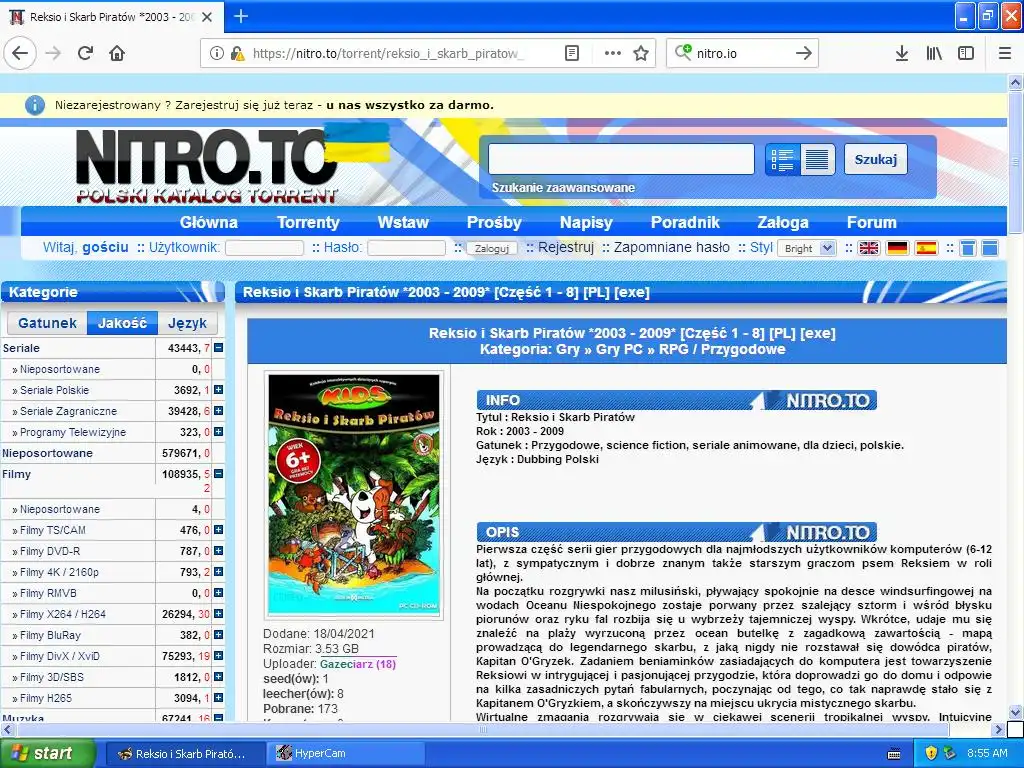
Task: Click the browser address bar URL
Action: point(388,54)
